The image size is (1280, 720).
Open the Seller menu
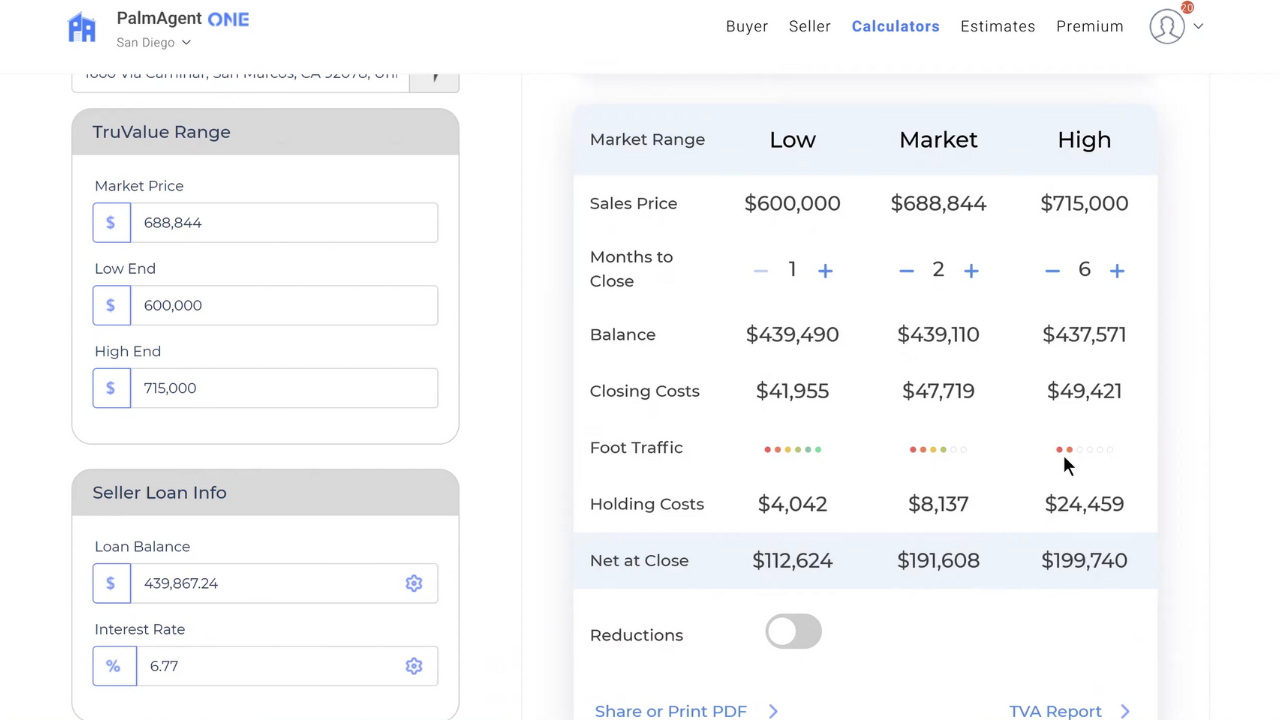(x=810, y=27)
